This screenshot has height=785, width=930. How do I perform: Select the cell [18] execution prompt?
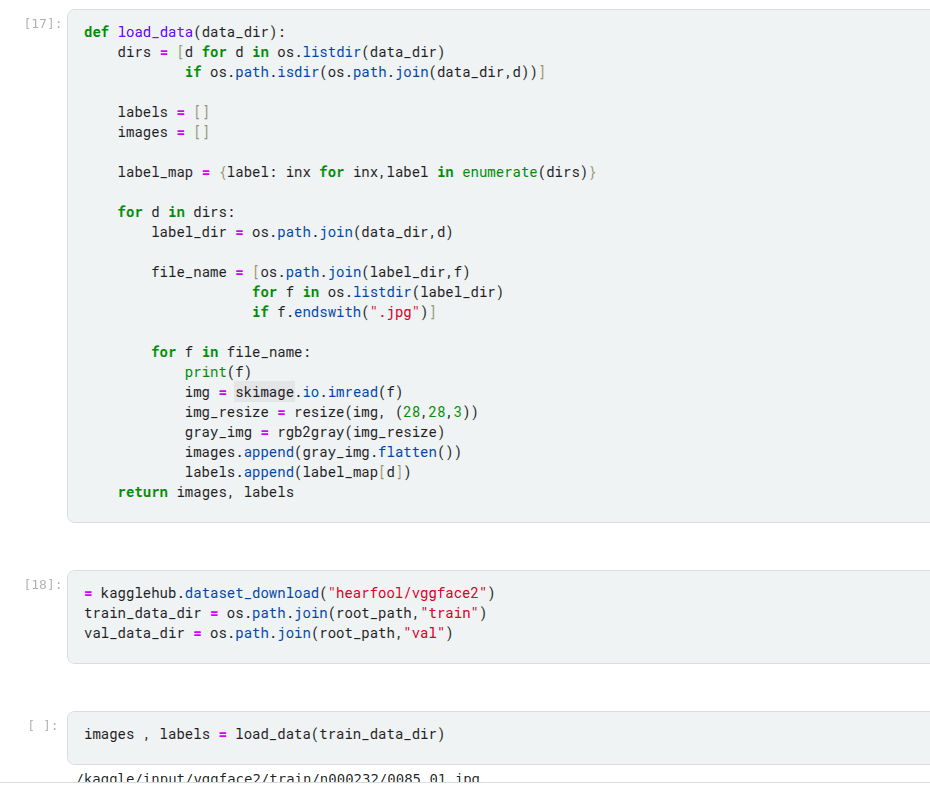coord(43,585)
